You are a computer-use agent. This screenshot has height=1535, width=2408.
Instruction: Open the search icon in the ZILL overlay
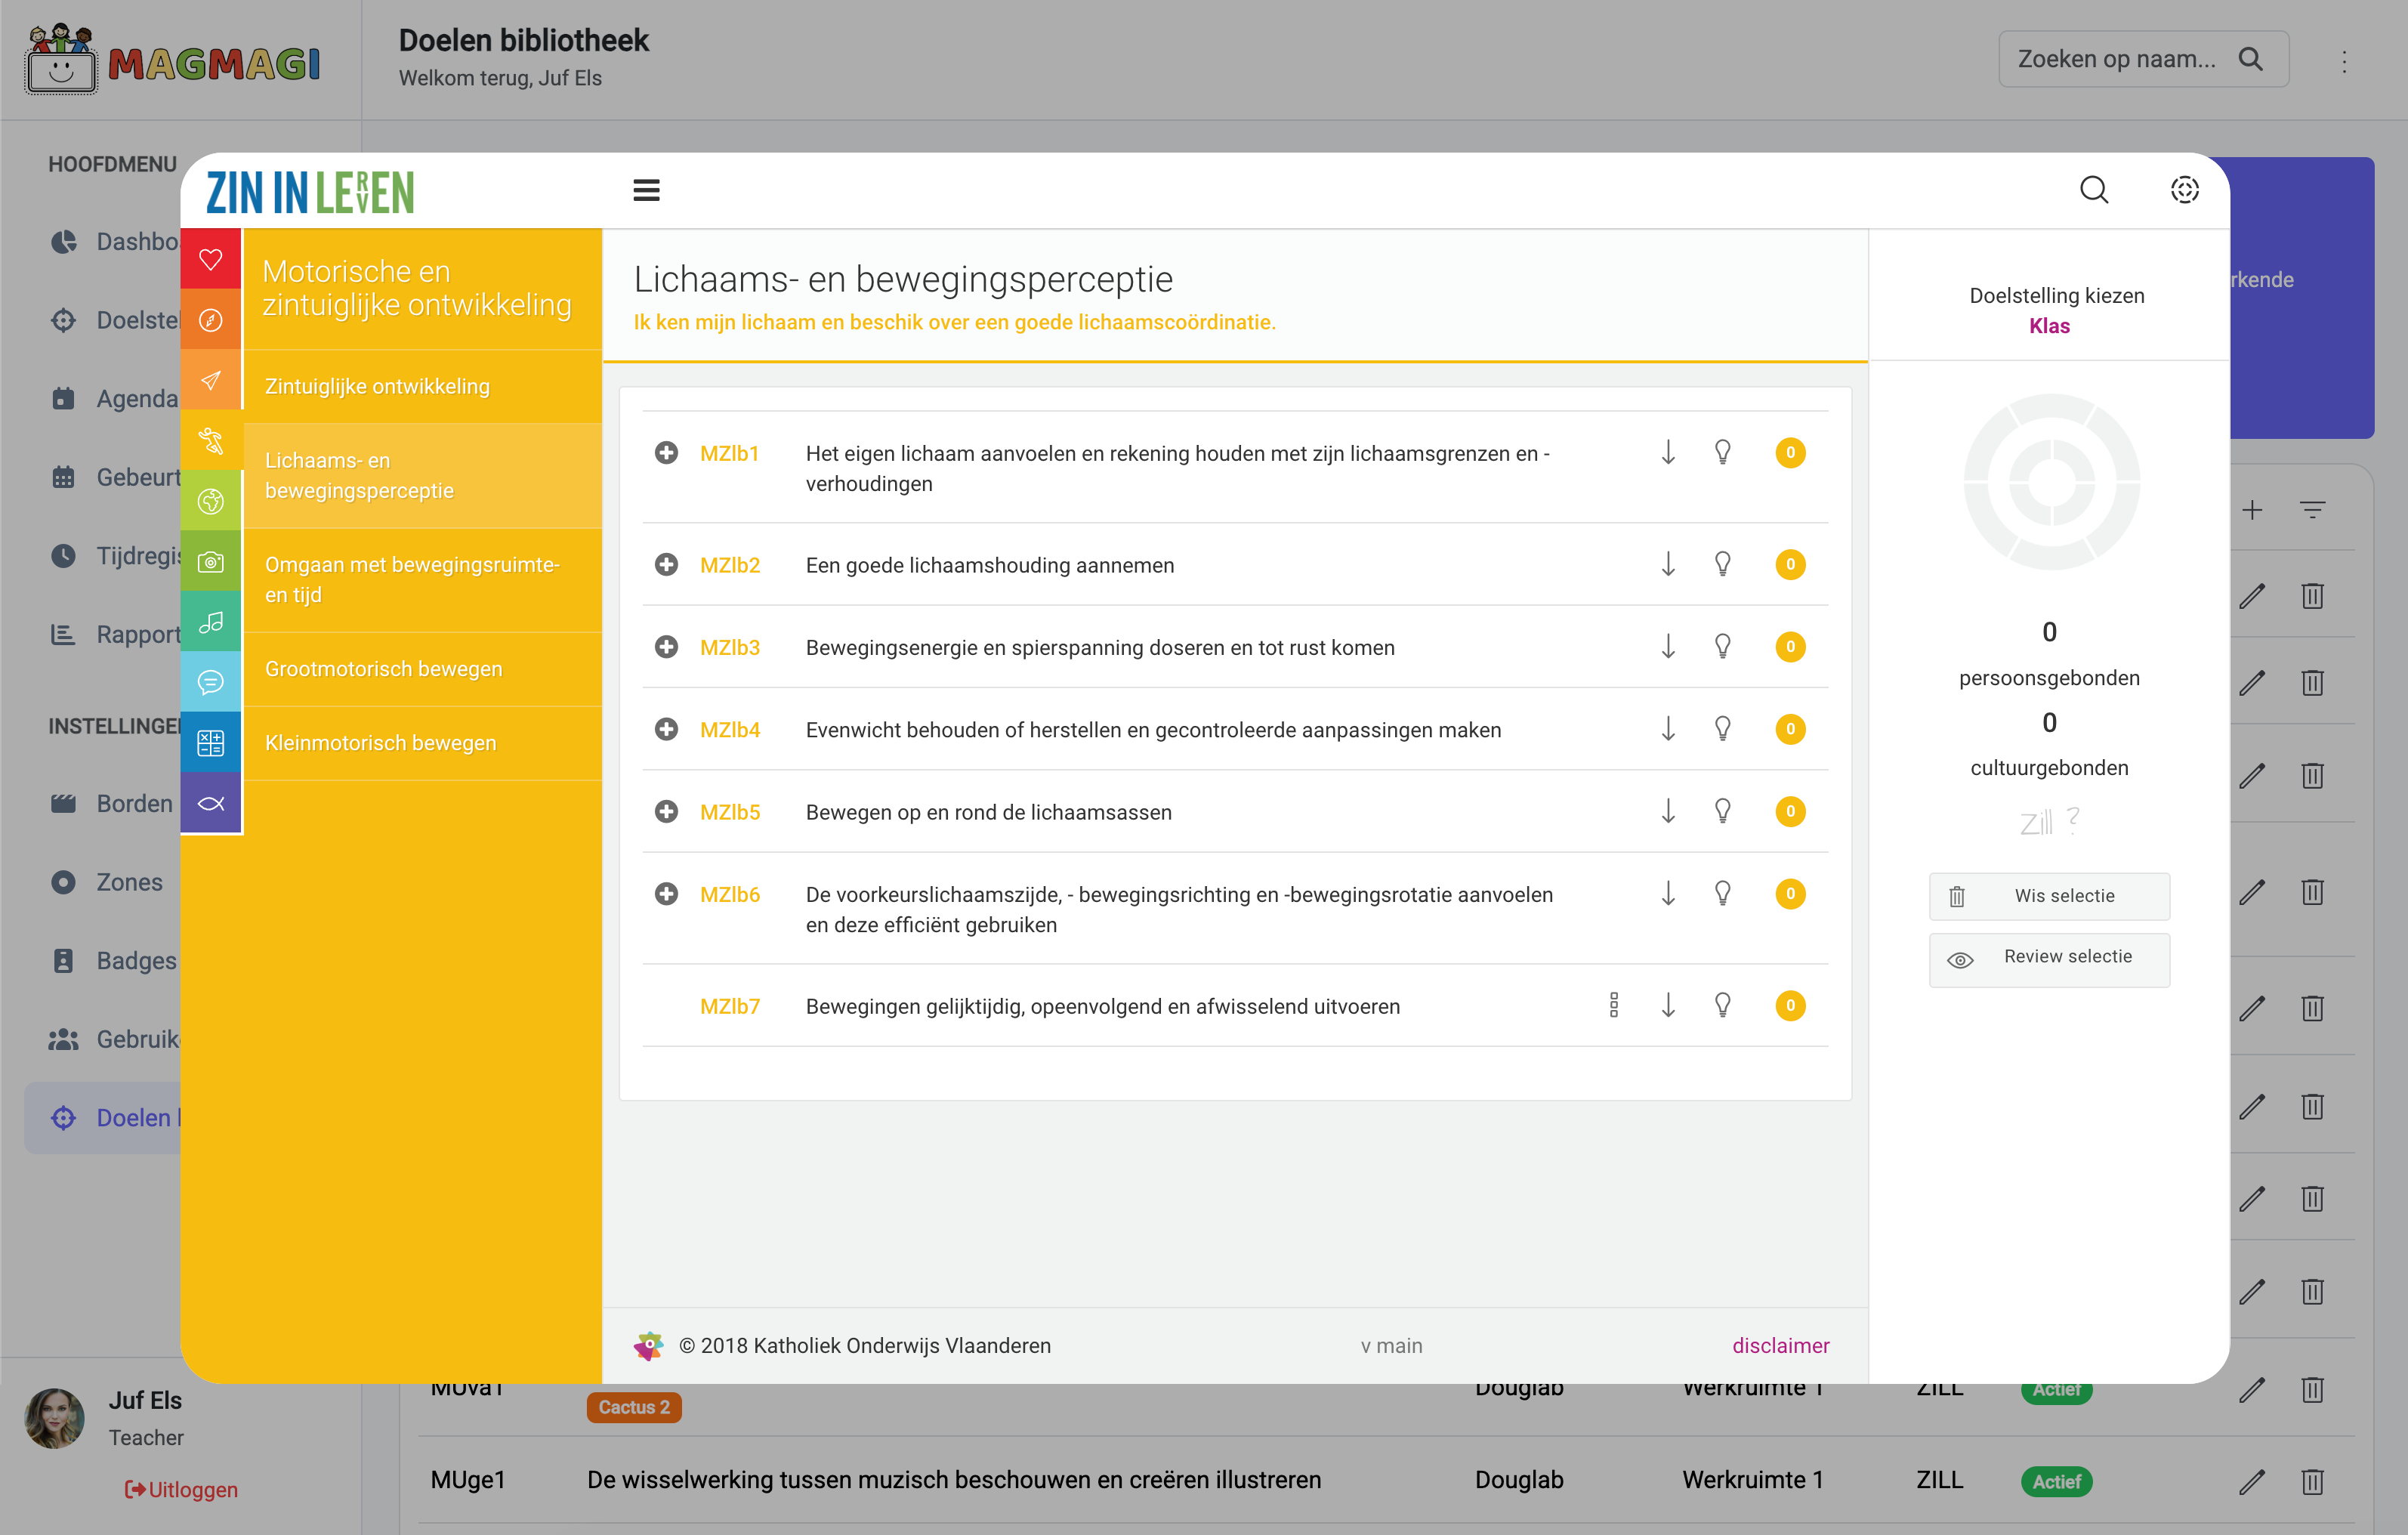click(2094, 189)
